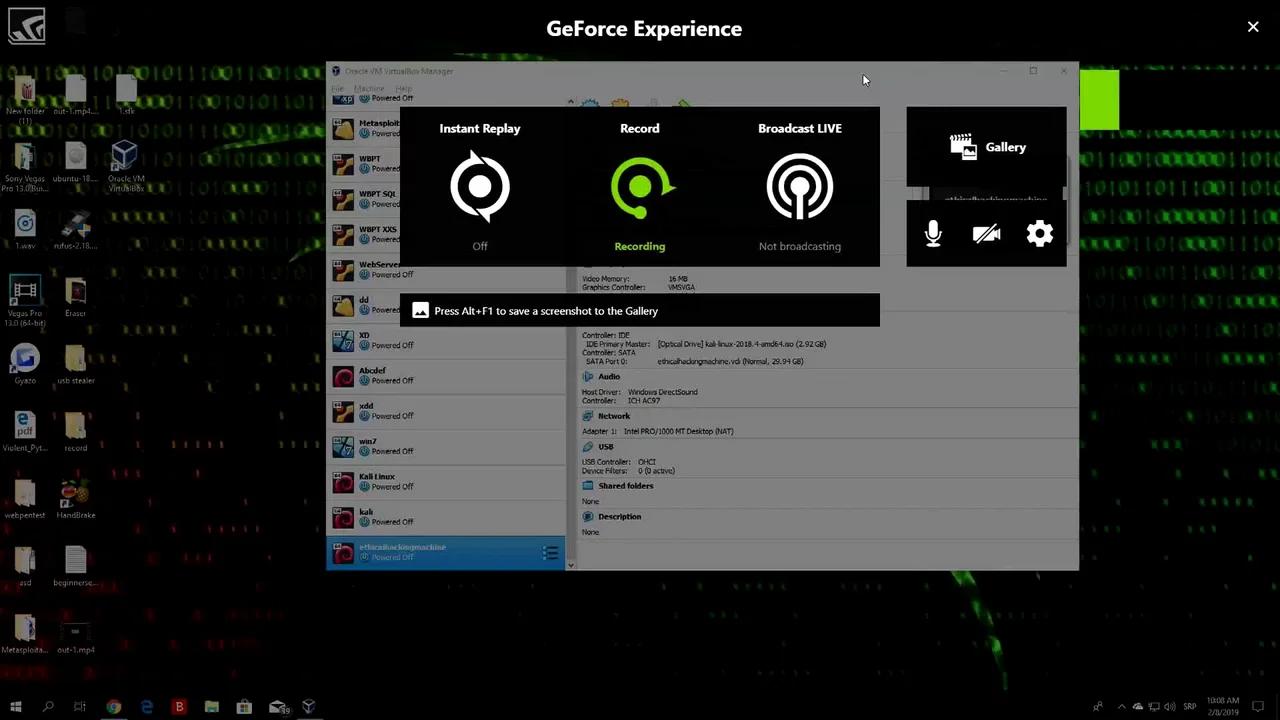Select the Kali Linux VM in VirtualBox

(446, 482)
